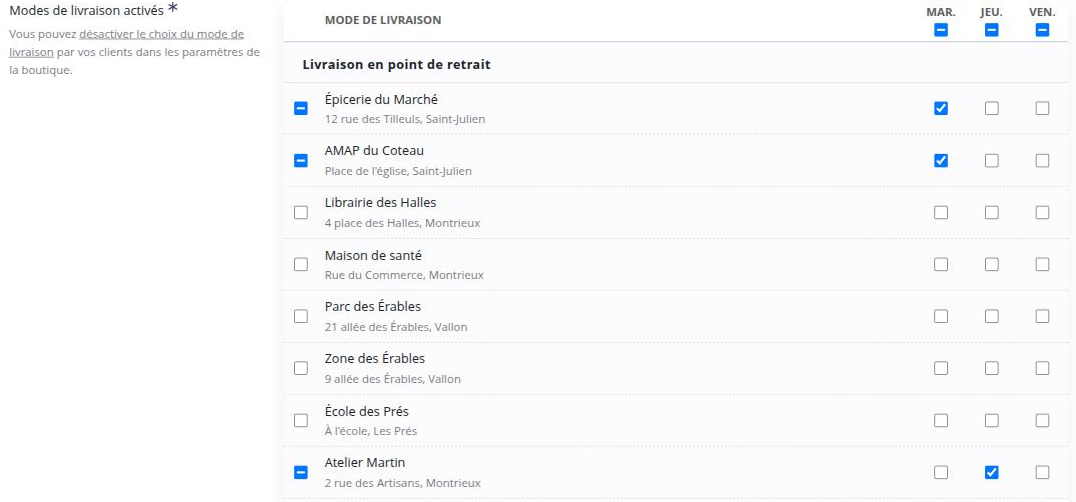Viewport: 1076px width, 502px height.
Task: Toggle the JEU. column header checkbox
Action: (x=992, y=30)
